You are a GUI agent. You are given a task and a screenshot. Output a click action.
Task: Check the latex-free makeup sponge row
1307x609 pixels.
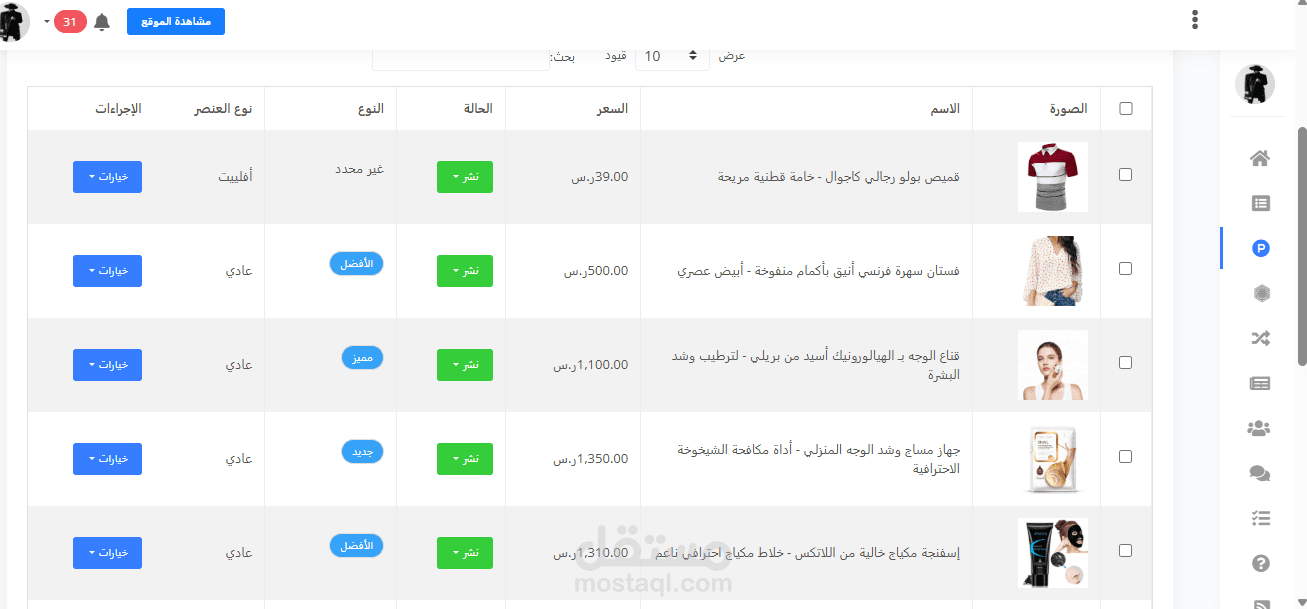pyautogui.click(x=1126, y=551)
